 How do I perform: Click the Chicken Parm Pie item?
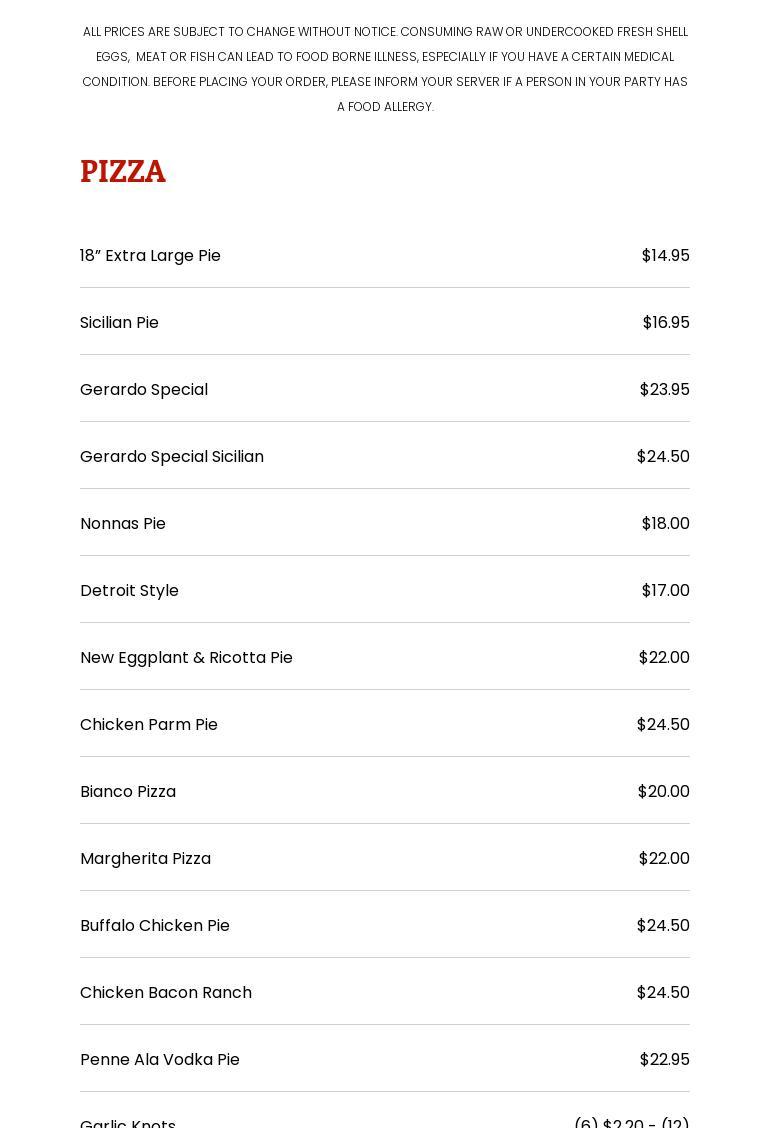coord(149,725)
